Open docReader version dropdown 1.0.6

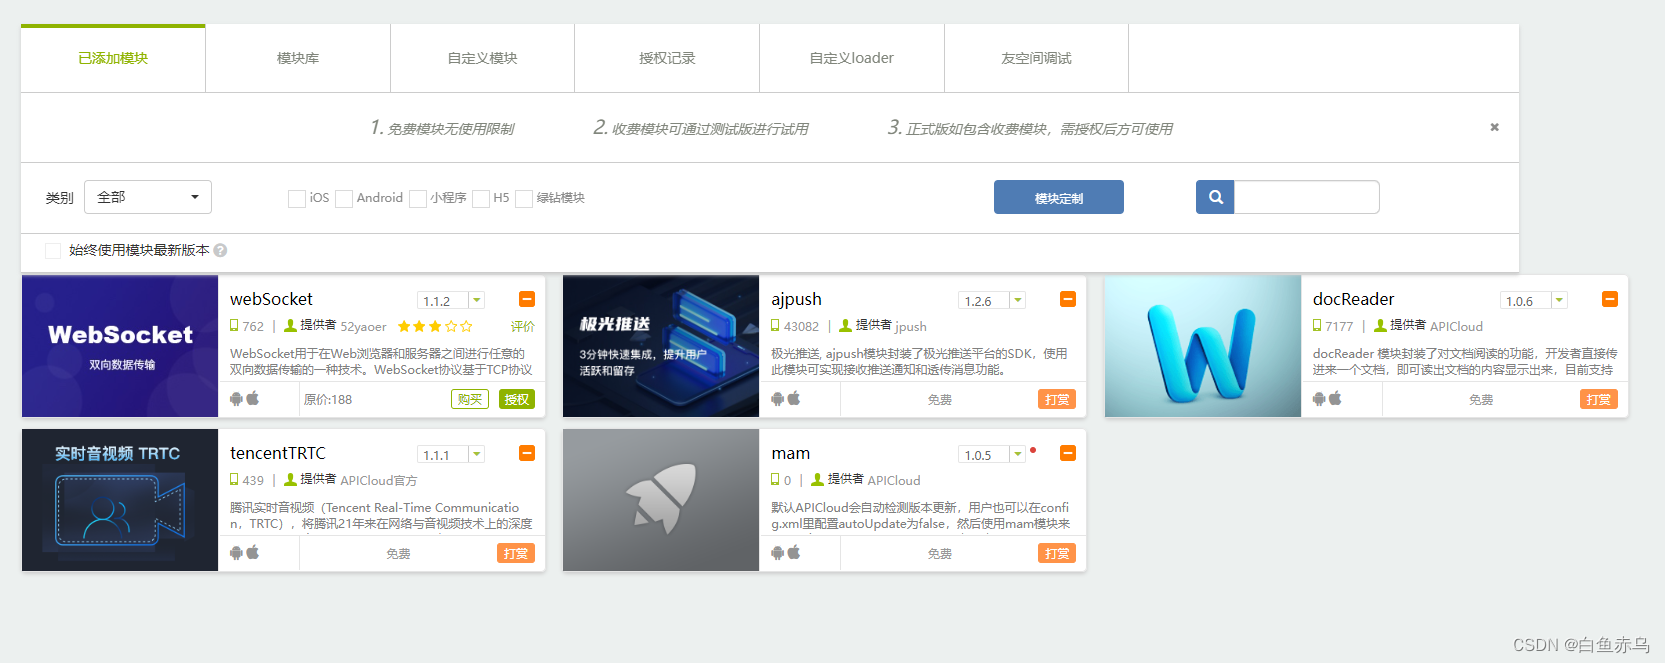pos(1534,300)
